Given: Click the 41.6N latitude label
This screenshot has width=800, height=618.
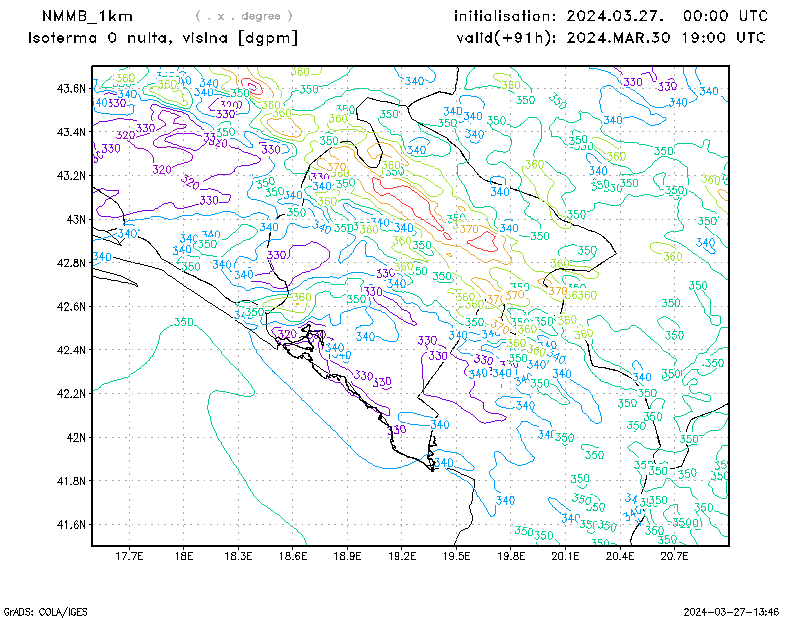Looking at the screenshot, I should coord(71,525).
